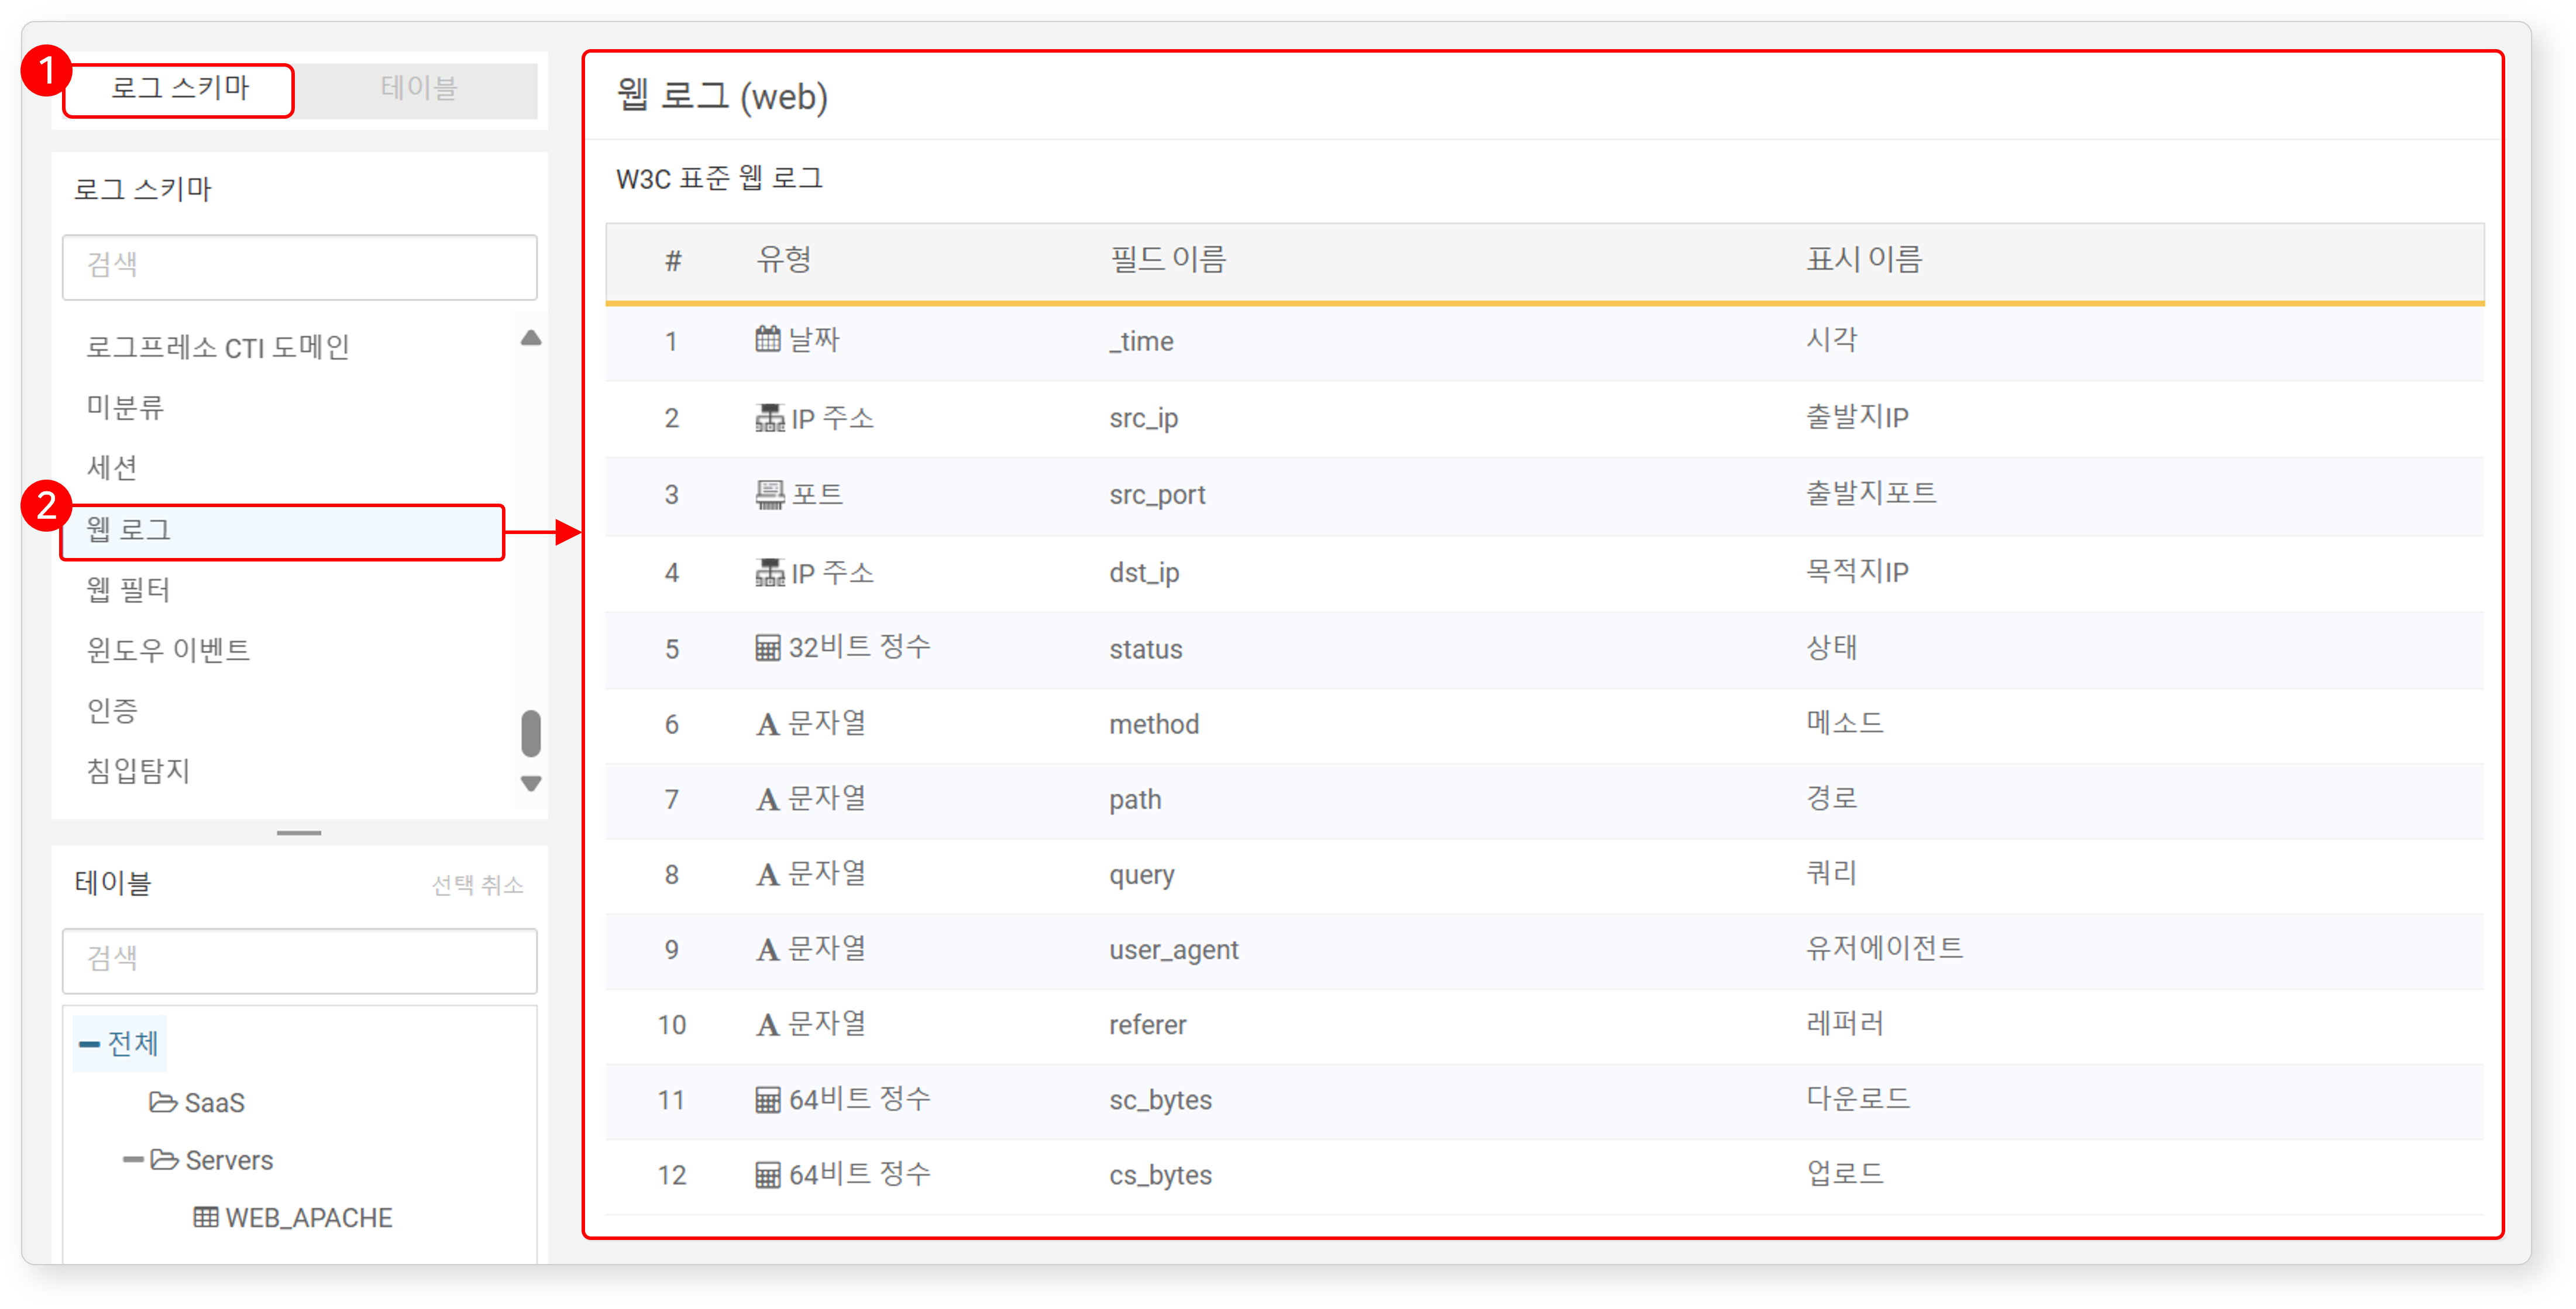The height and width of the screenshot is (1309, 2576).
Task: Click the 유형 column header
Action: tap(784, 260)
